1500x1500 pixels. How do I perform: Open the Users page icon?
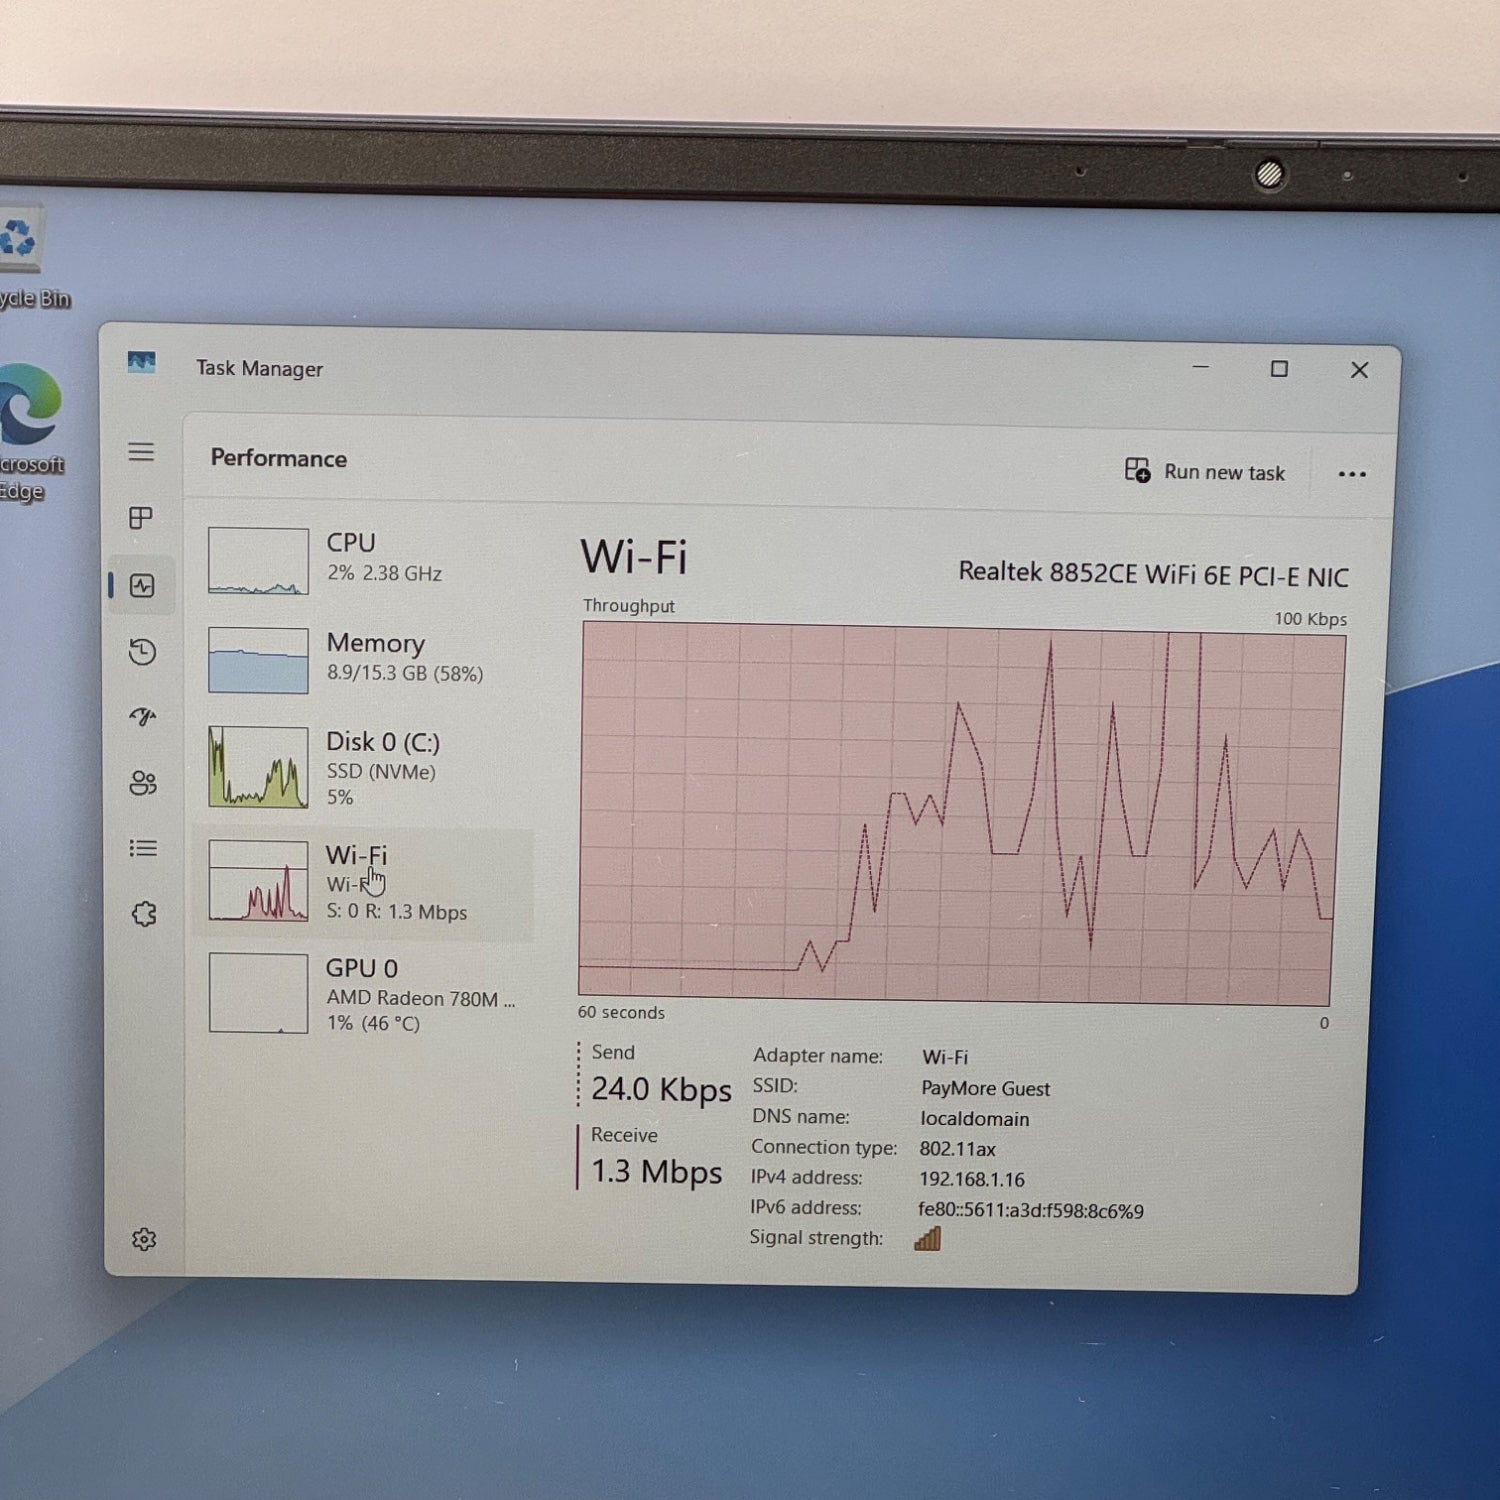pyautogui.click(x=142, y=783)
